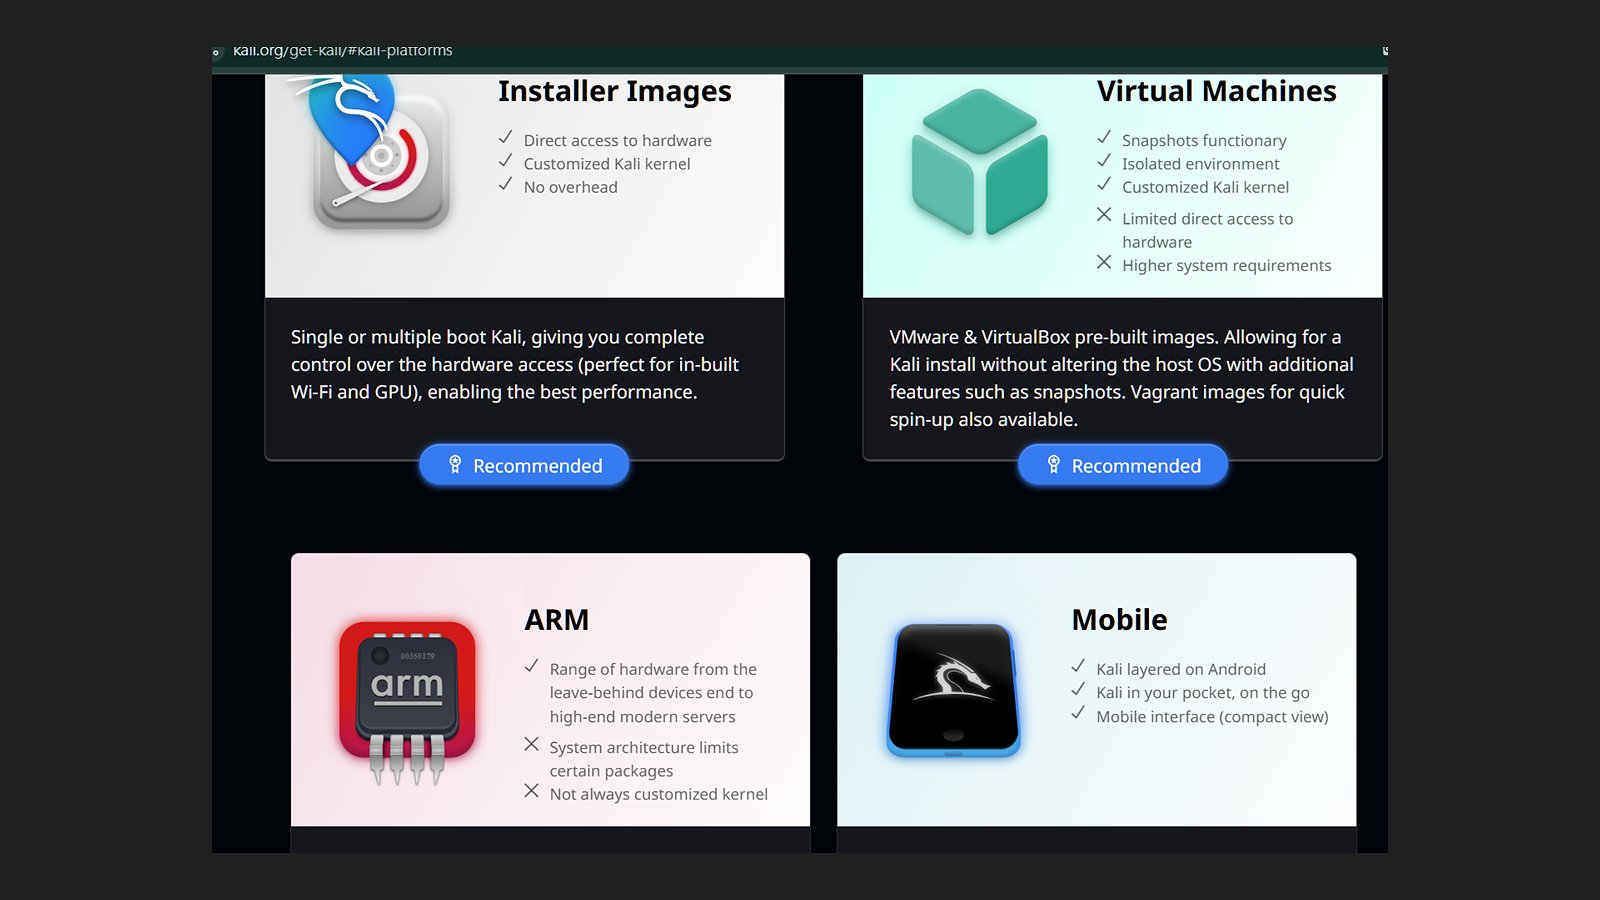Click 'Single or multiple boot Kali' description

point(515,365)
